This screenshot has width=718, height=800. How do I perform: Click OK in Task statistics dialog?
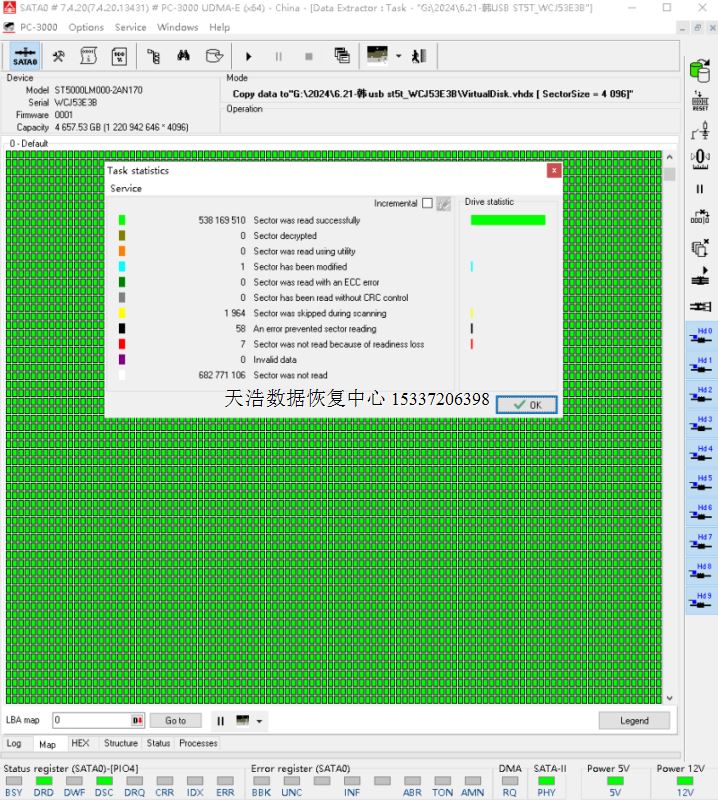point(526,405)
